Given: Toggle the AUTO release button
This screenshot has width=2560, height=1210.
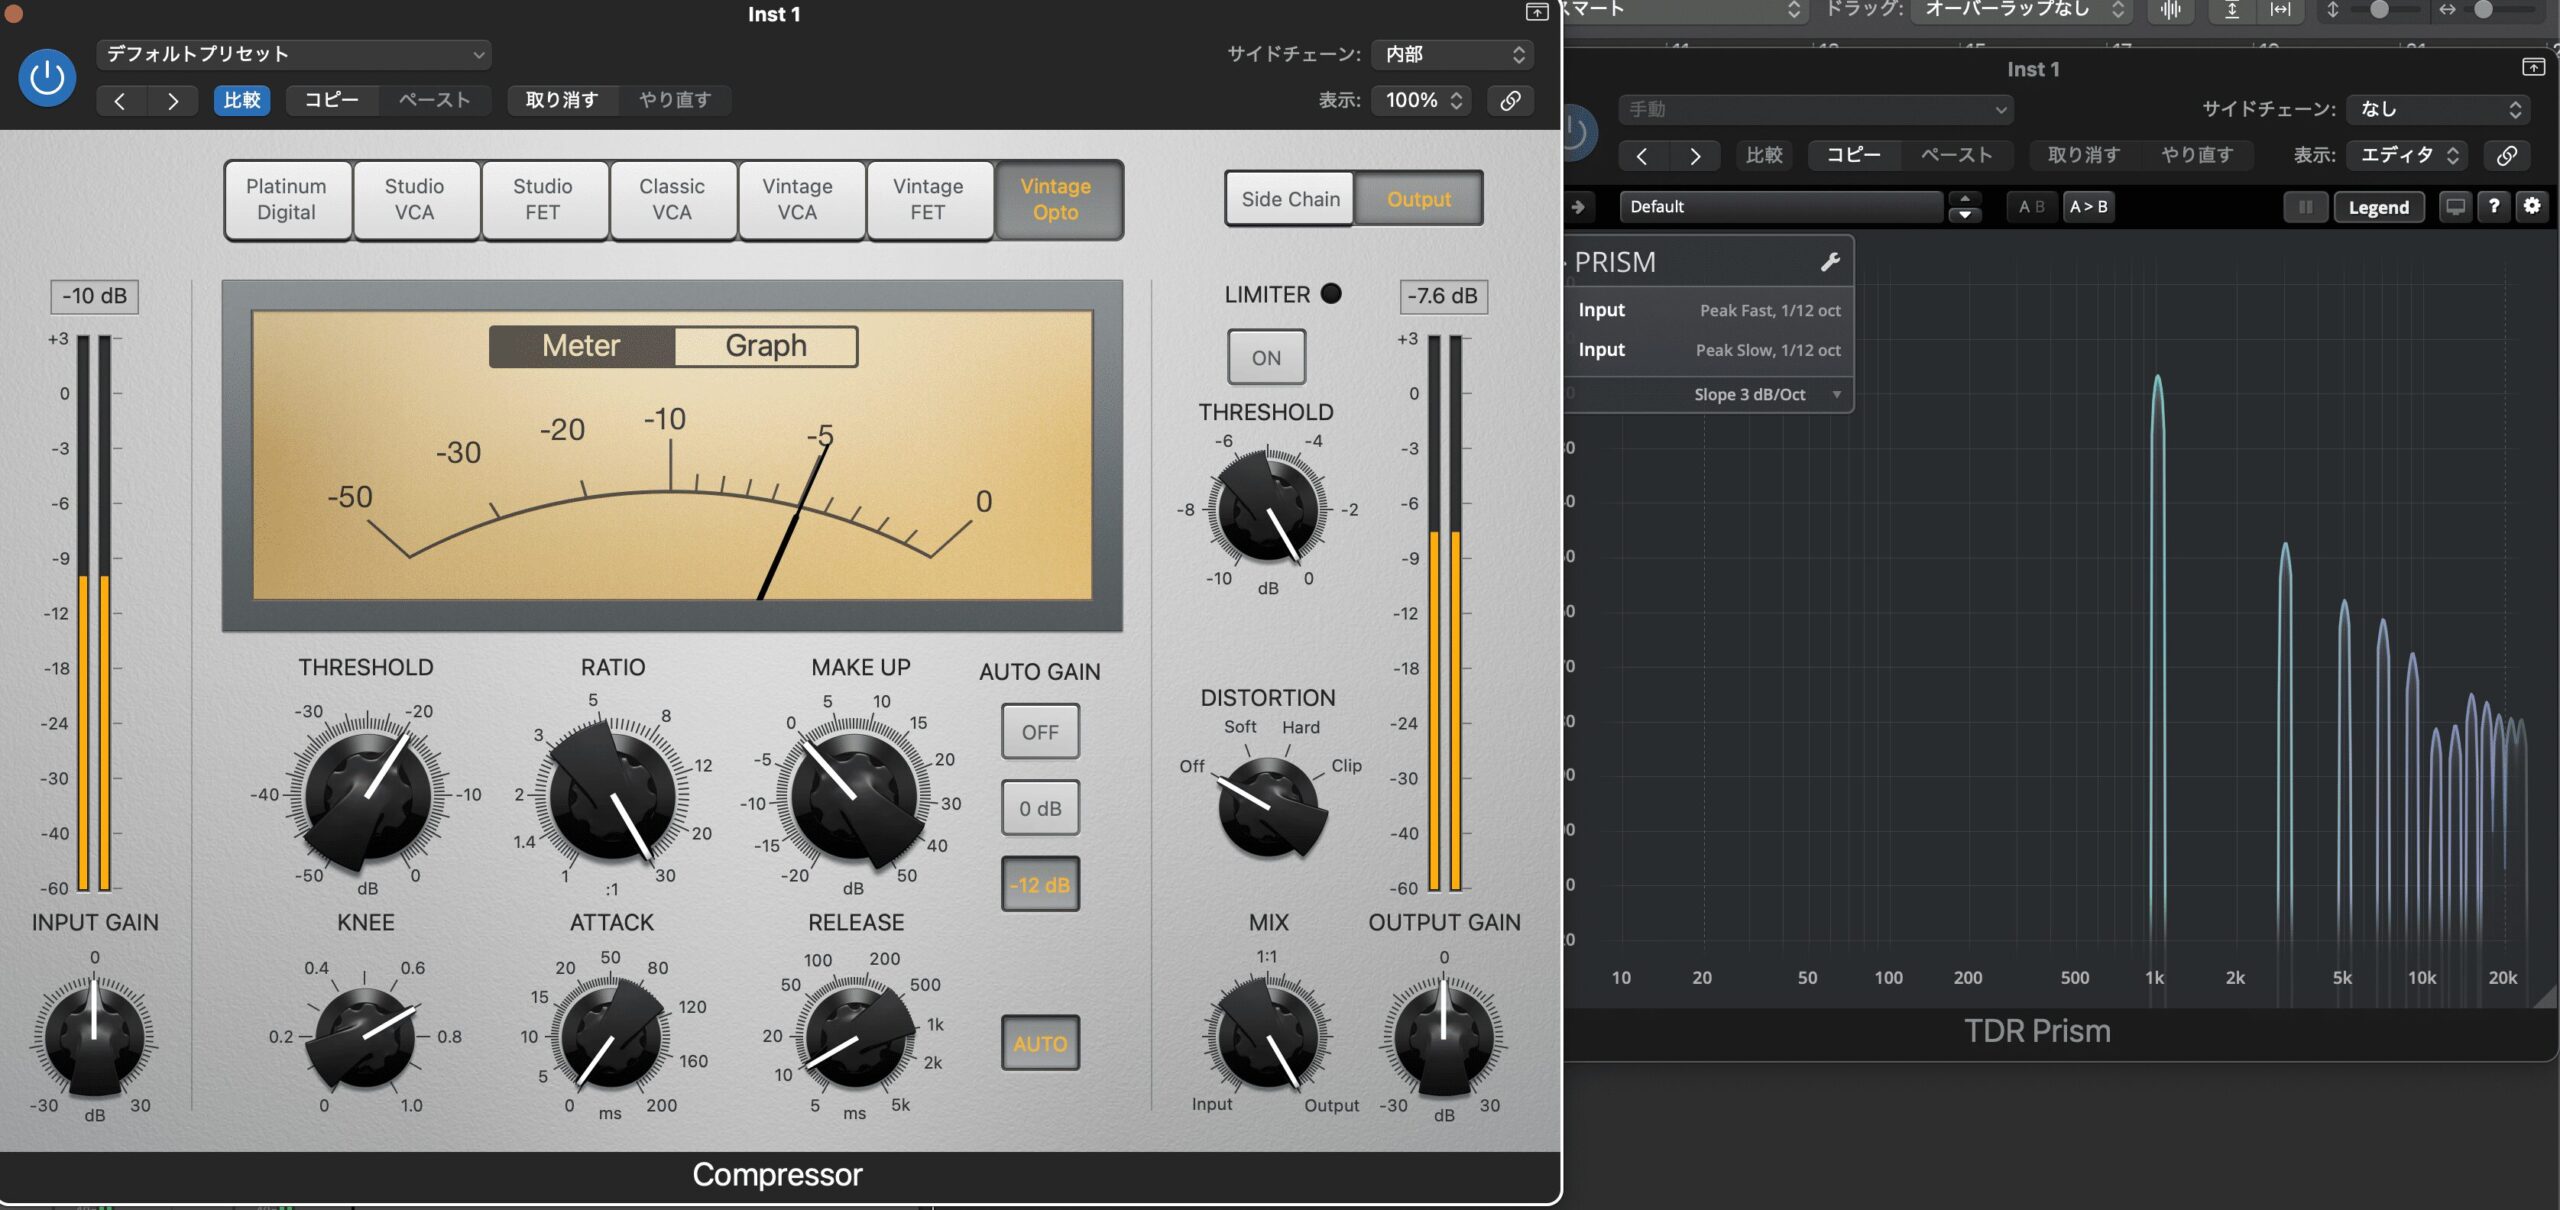Looking at the screenshot, I should coord(1040,1043).
